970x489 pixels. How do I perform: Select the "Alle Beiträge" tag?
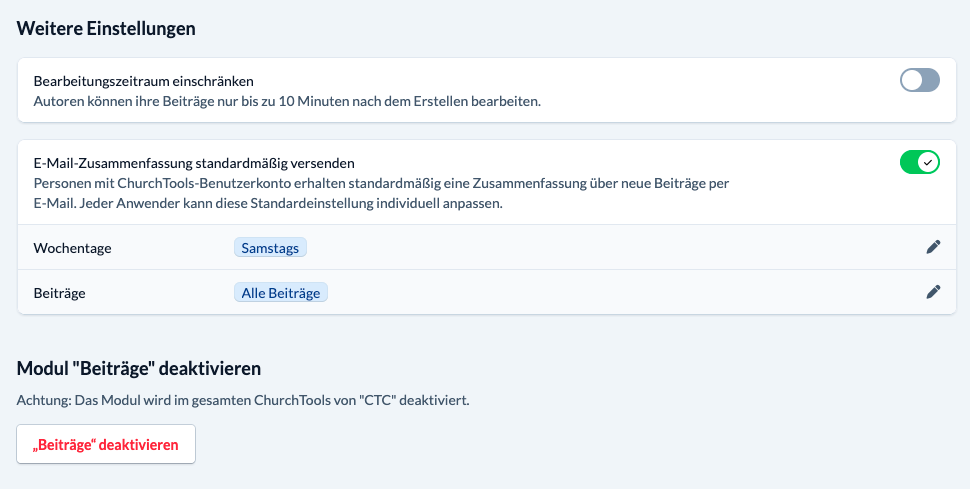point(281,293)
